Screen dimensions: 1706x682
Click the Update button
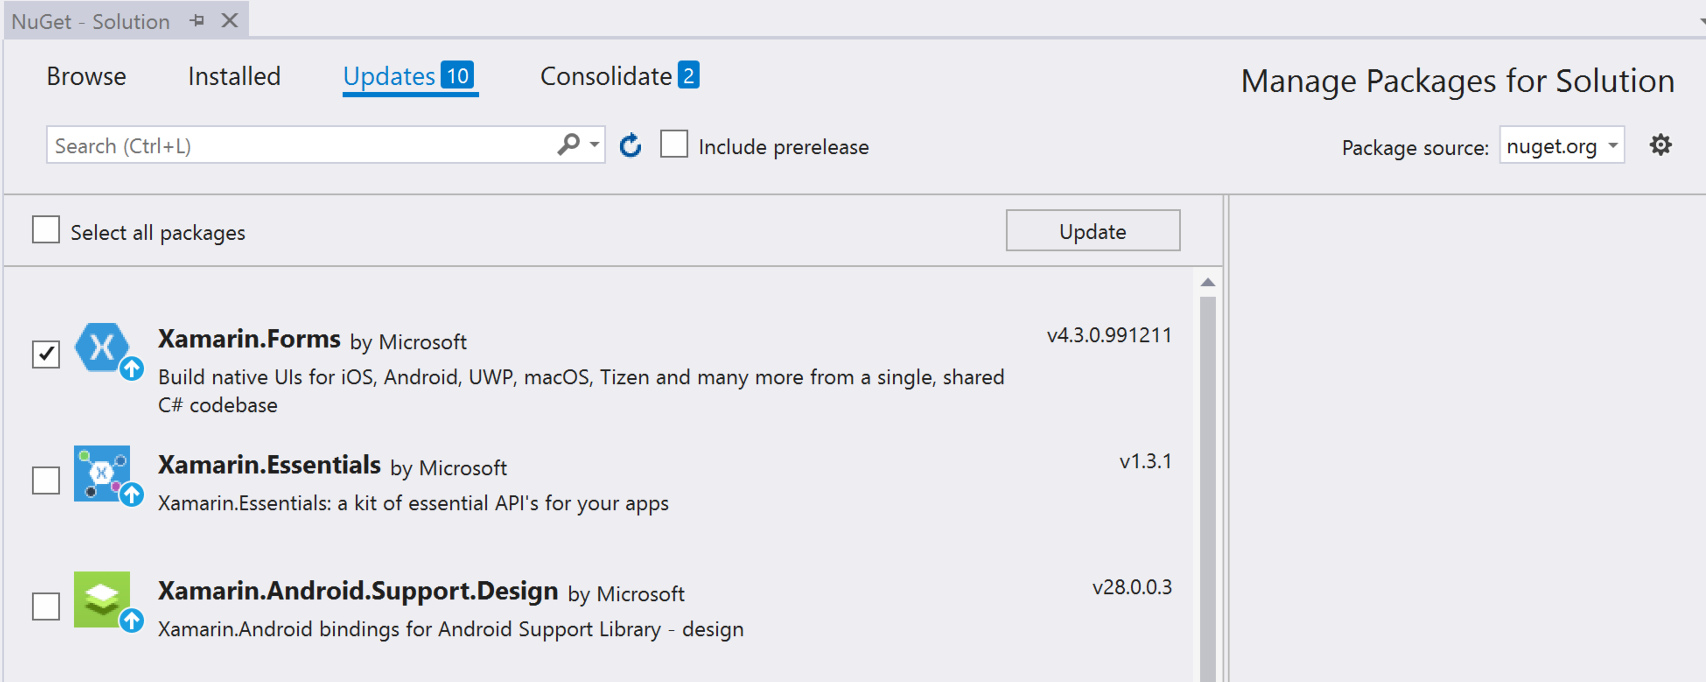1093,231
